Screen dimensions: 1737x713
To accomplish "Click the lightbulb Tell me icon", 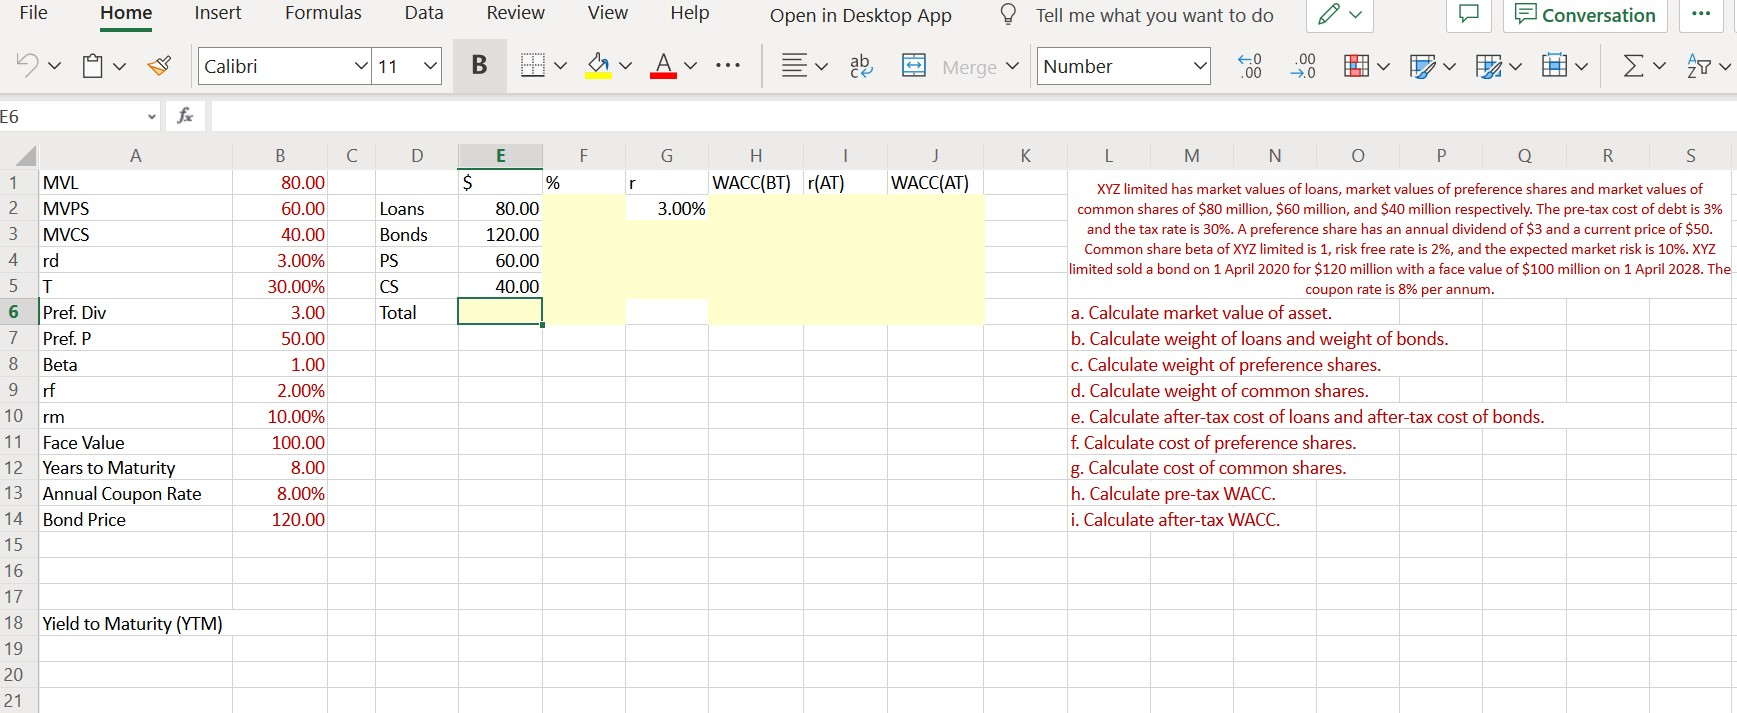I will pyautogui.click(x=1009, y=15).
